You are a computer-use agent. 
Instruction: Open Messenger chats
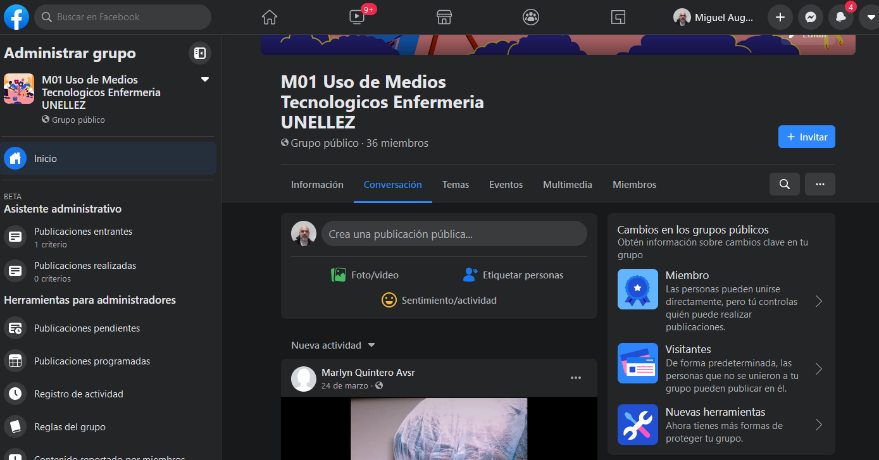(810, 17)
